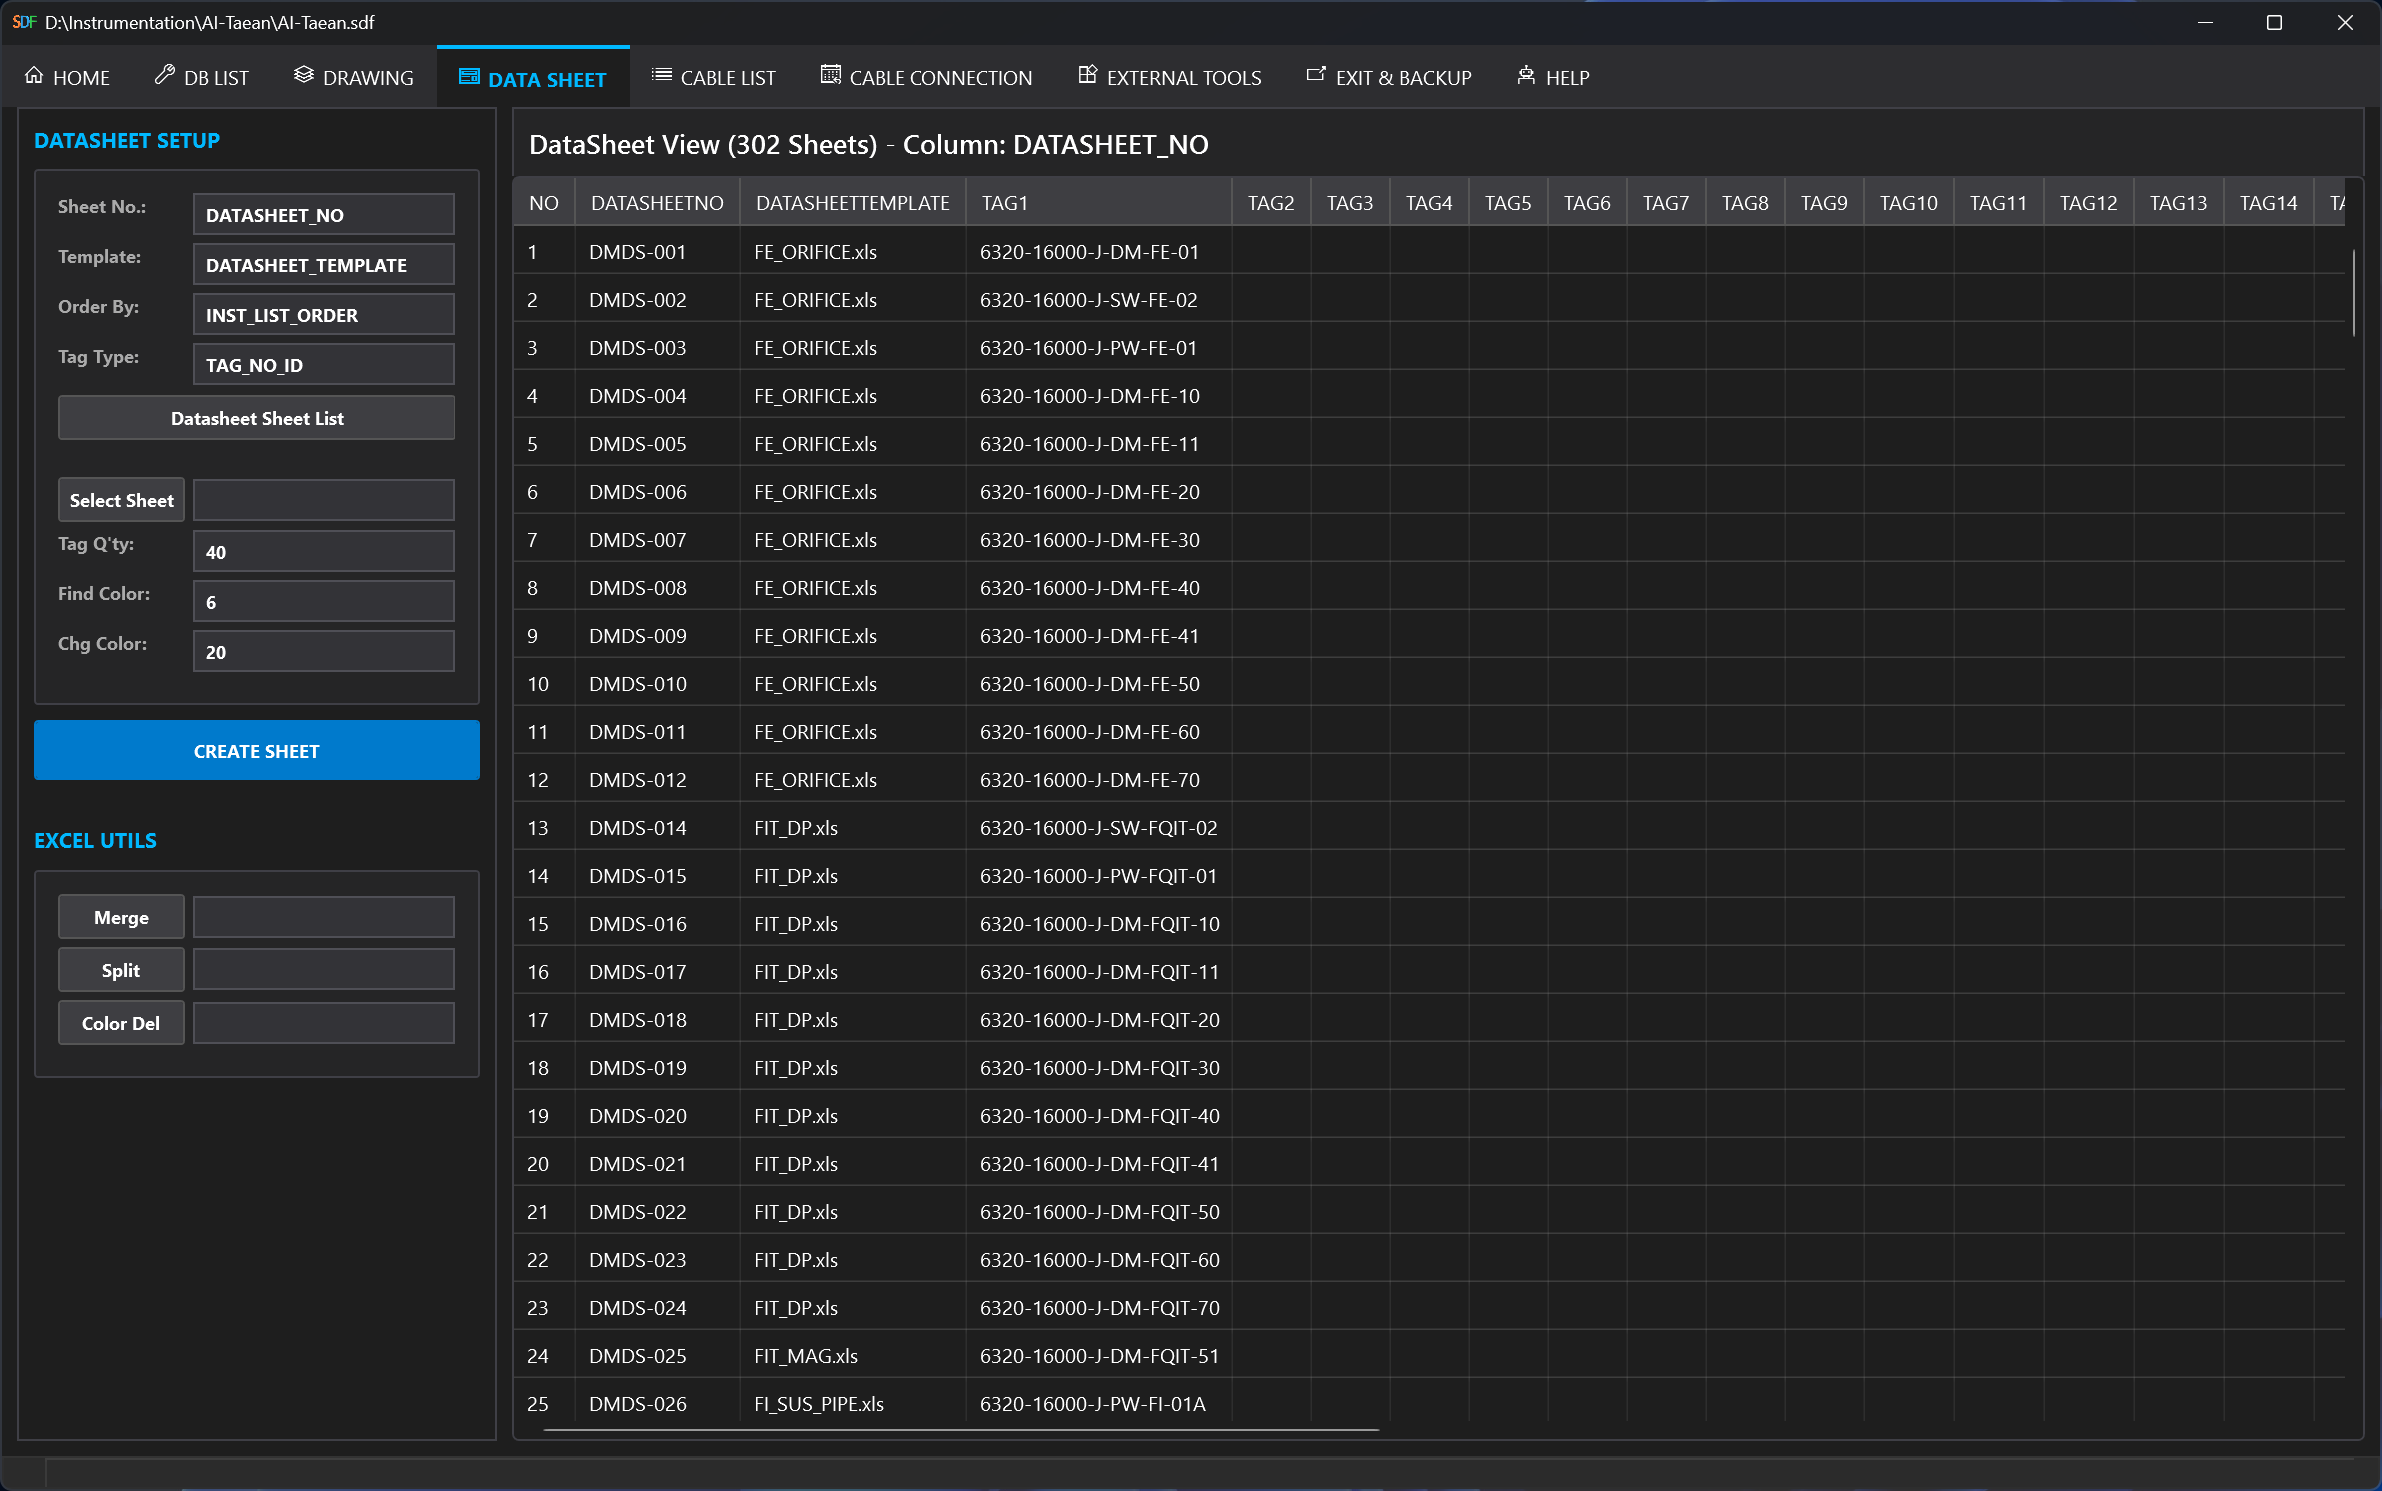This screenshot has width=2382, height=1491.
Task: Switch to EXTERNAL TOOLS tab
Action: [1170, 77]
